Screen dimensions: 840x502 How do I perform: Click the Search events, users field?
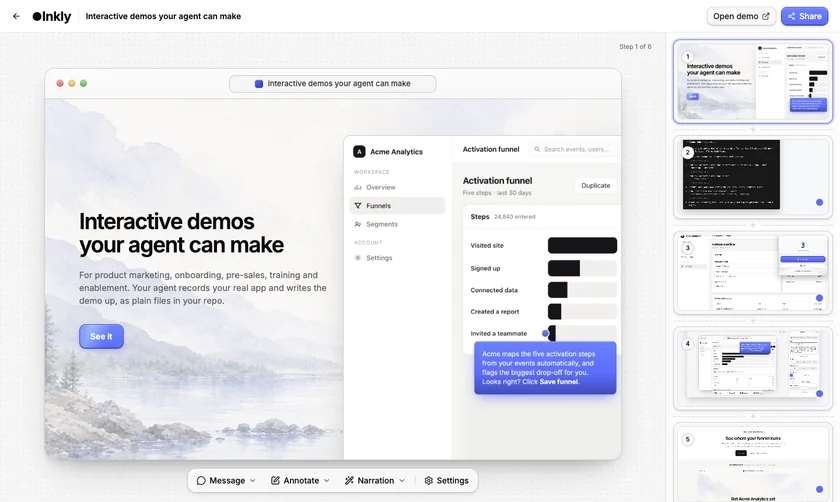pos(574,149)
